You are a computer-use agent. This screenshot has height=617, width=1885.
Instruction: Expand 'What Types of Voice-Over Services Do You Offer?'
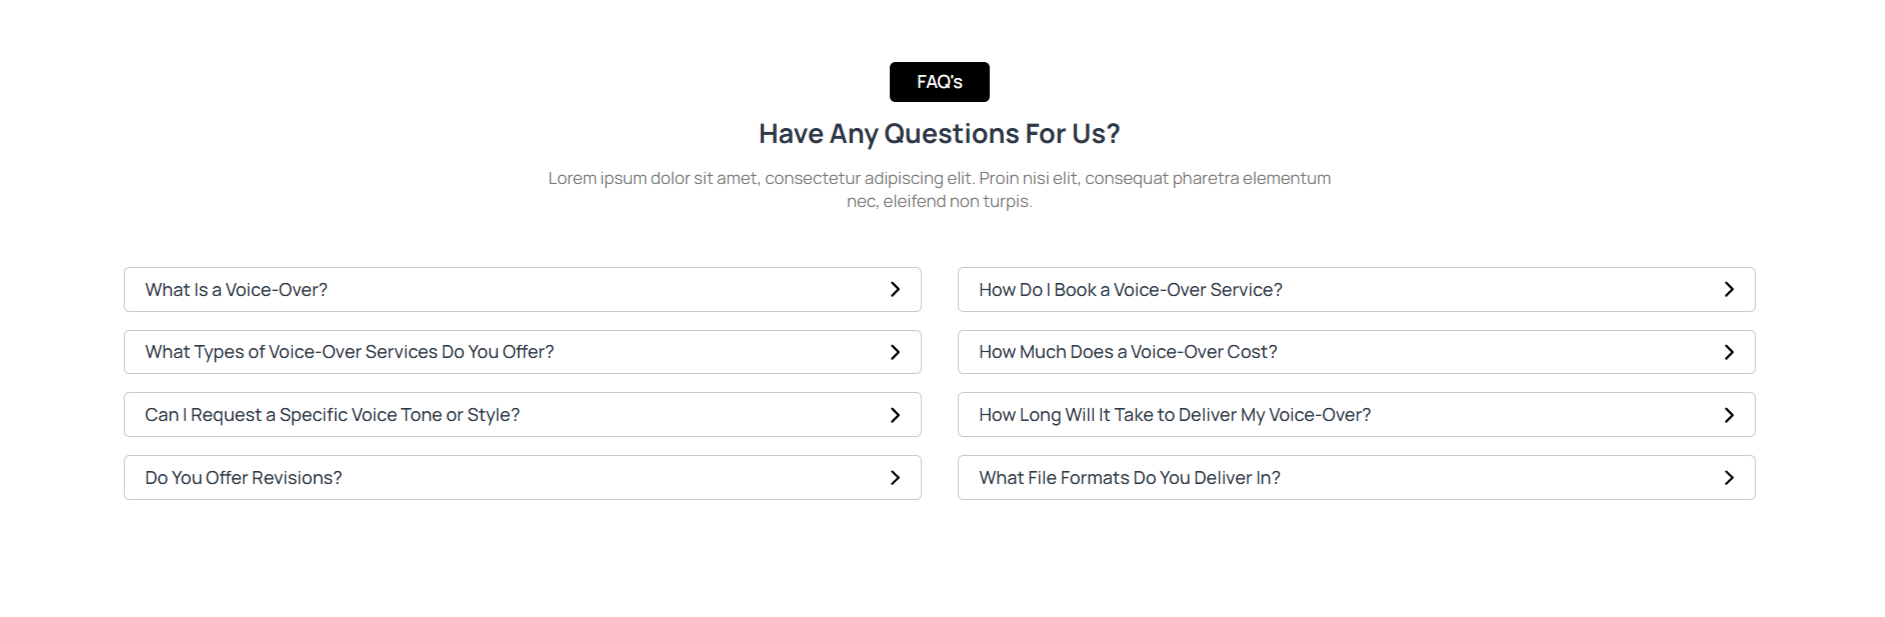point(349,352)
